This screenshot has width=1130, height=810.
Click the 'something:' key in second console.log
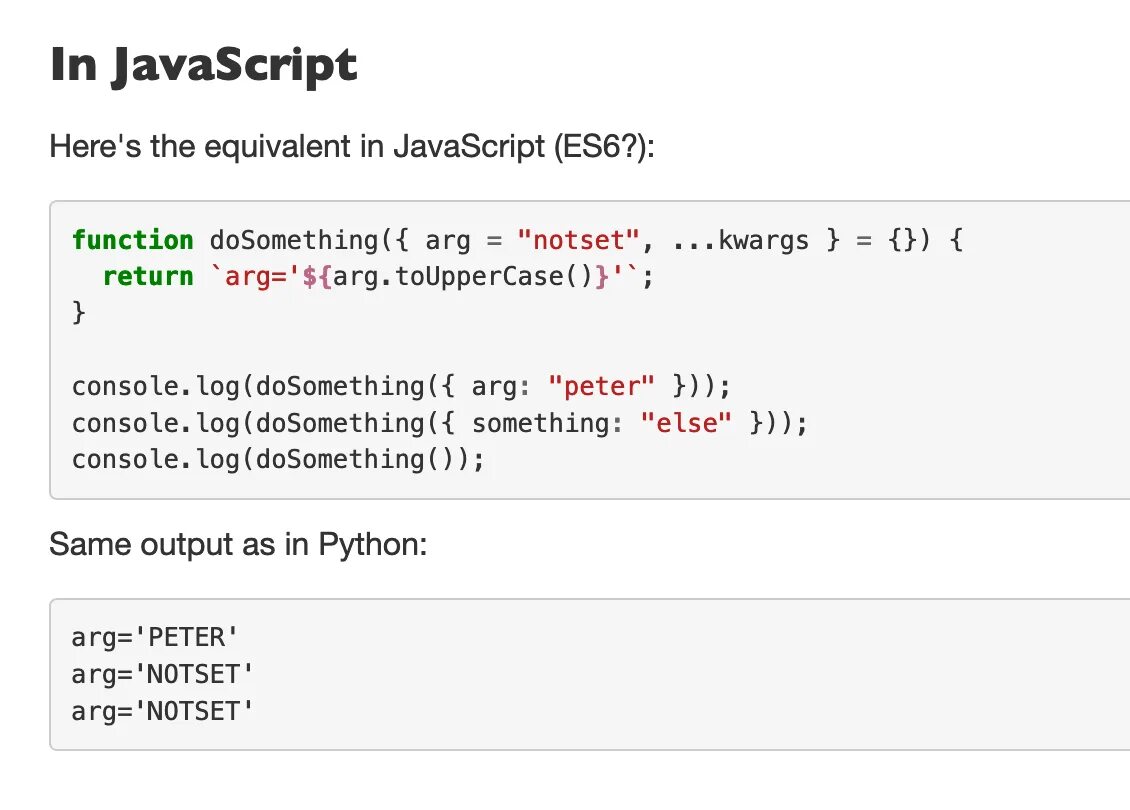tap(547, 423)
